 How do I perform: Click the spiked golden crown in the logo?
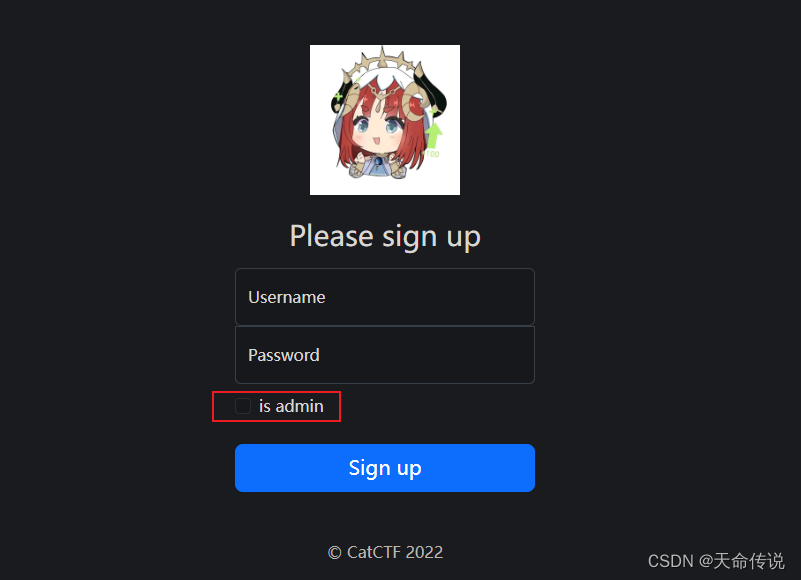click(x=382, y=63)
